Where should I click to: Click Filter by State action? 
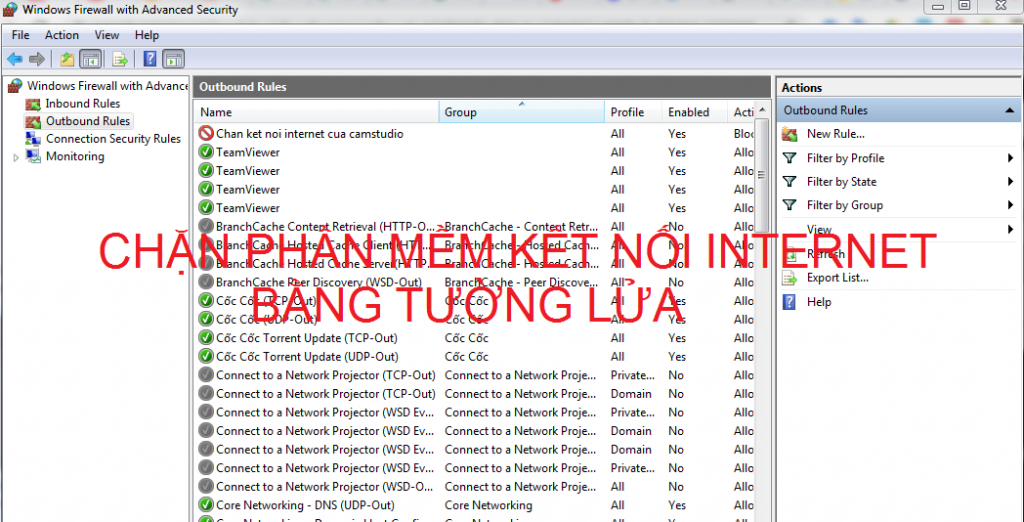coord(842,182)
